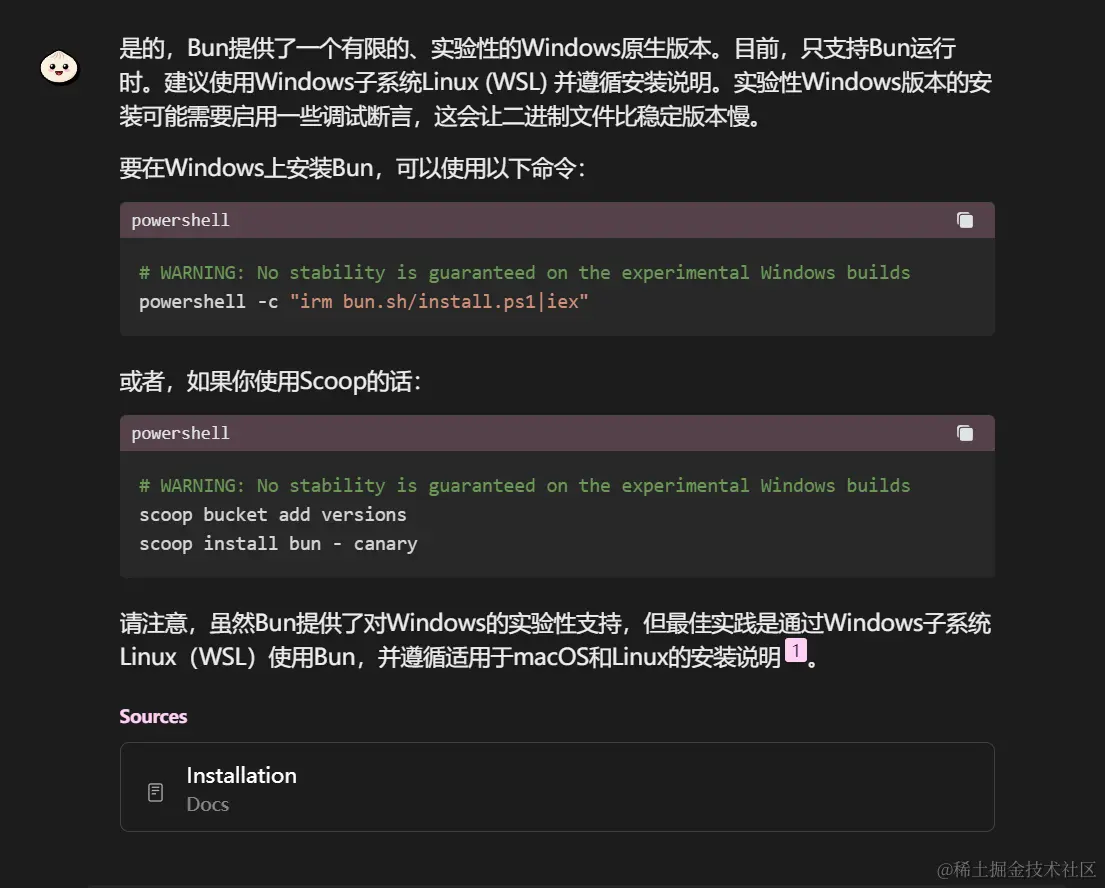The image size is (1105, 888).
Task: Open the Installation Docs source card
Action: click(557, 787)
